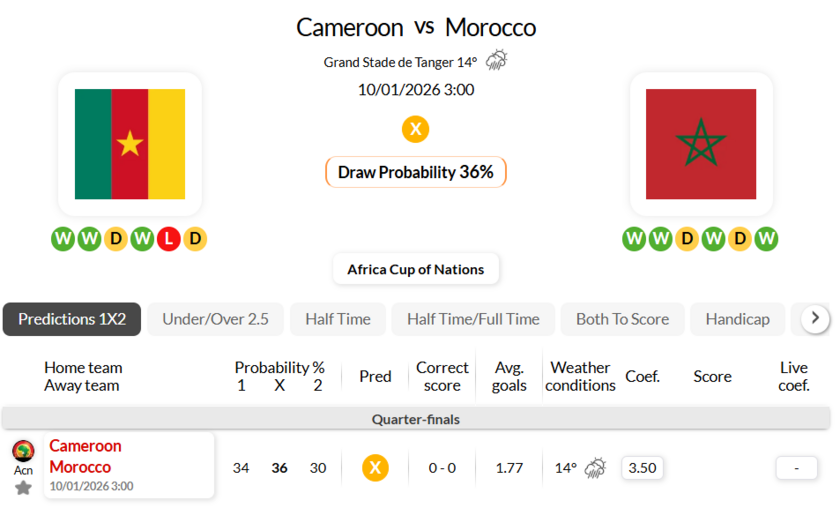Toggle the favorite star for Cameroon–Morocco match
The width and height of the screenshot is (840, 508).
23,487
